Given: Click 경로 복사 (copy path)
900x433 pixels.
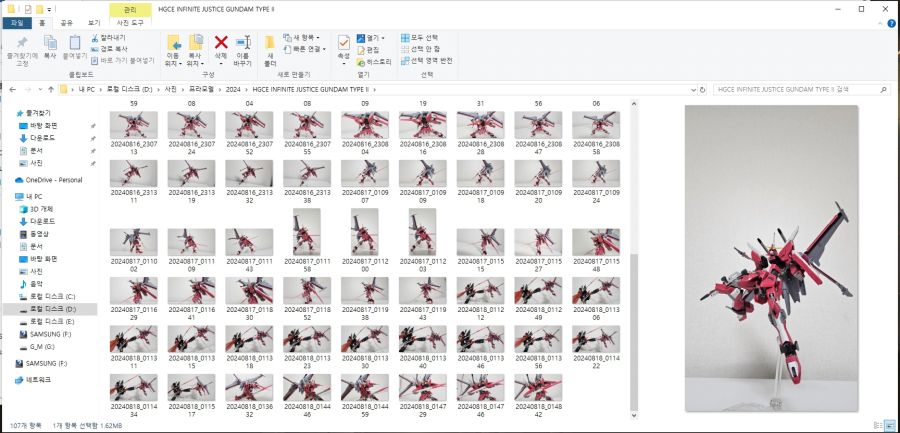Looking at the screenshot, I should (109, 49).
